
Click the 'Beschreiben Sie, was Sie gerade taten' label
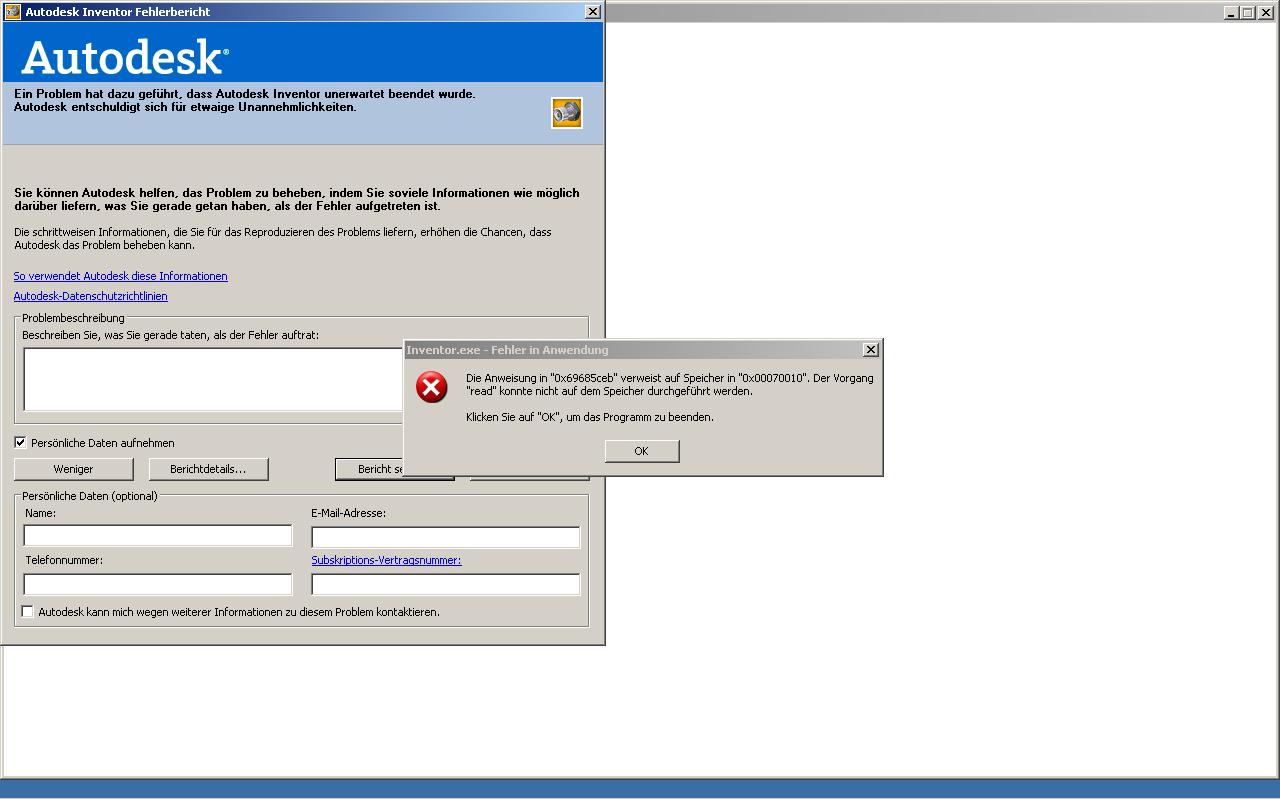pos(170,335)
